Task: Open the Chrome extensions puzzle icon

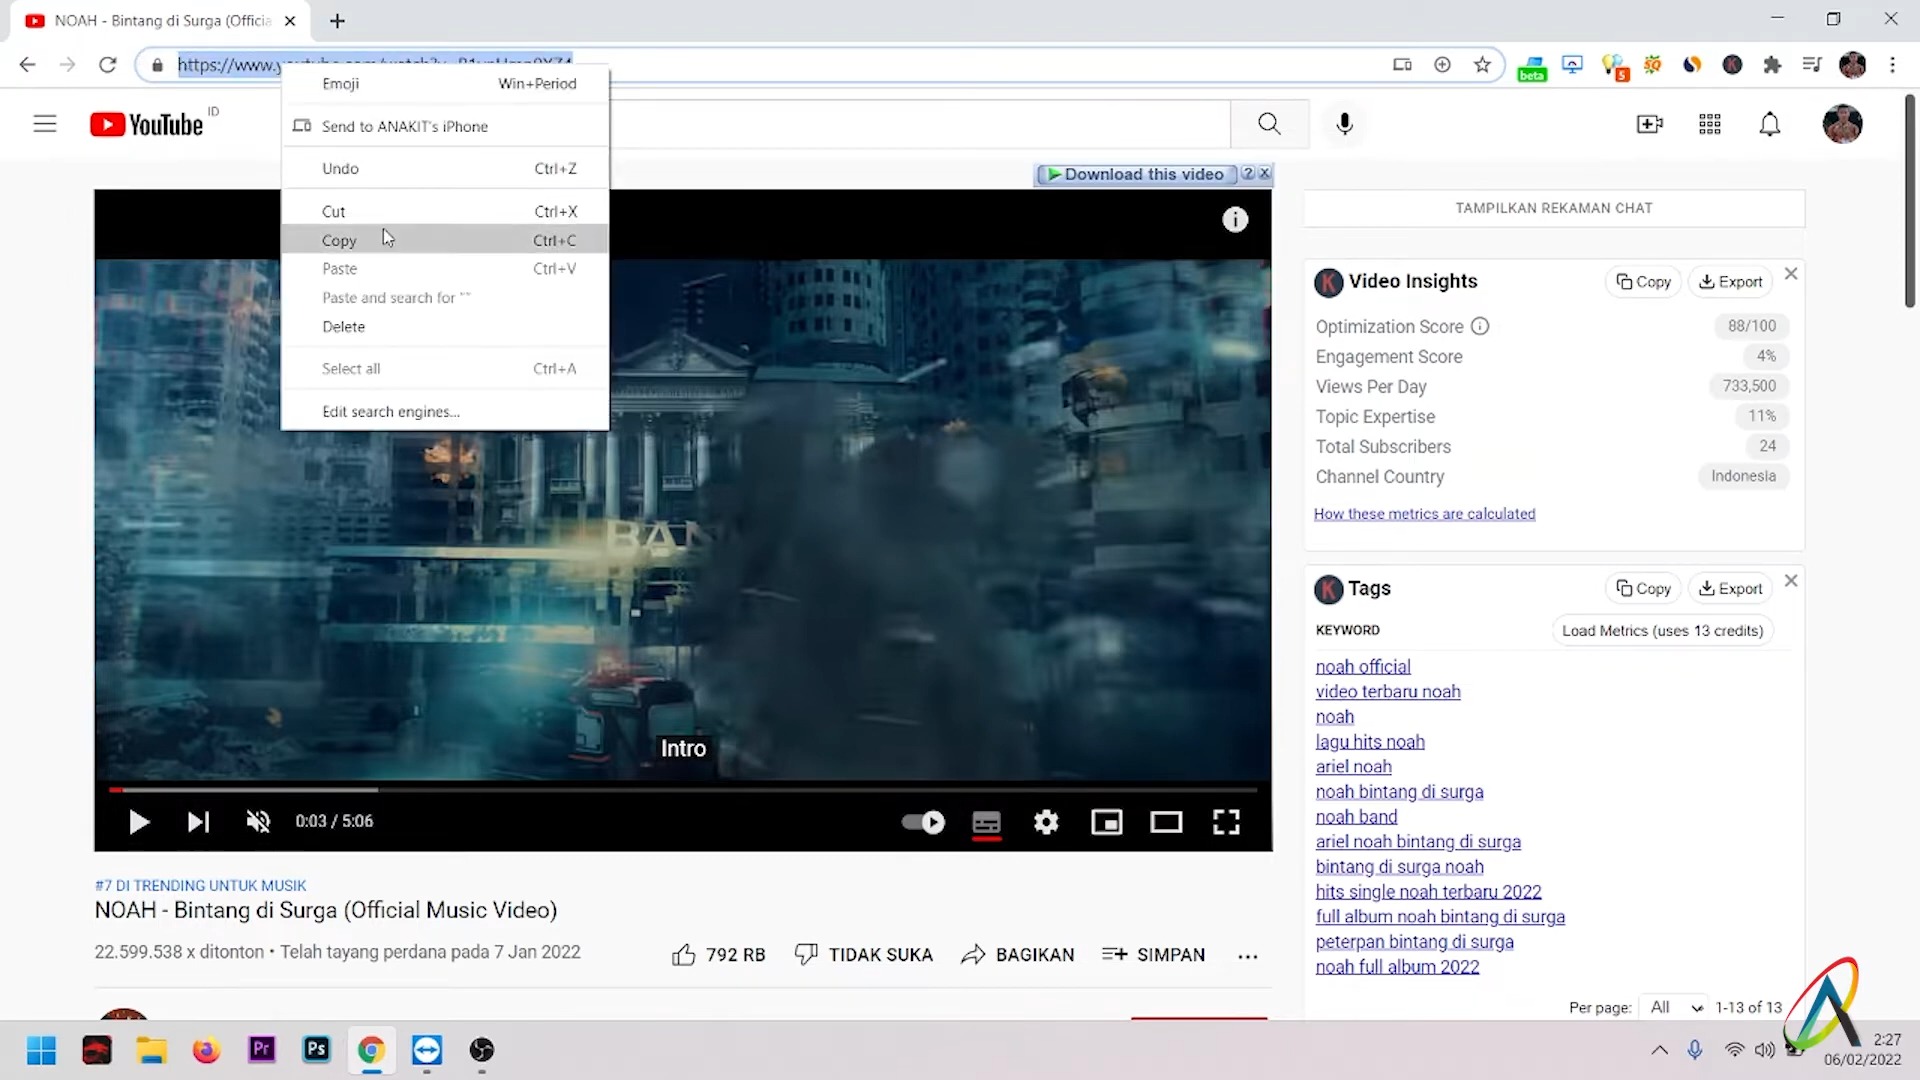Action: pos(1772,65)
